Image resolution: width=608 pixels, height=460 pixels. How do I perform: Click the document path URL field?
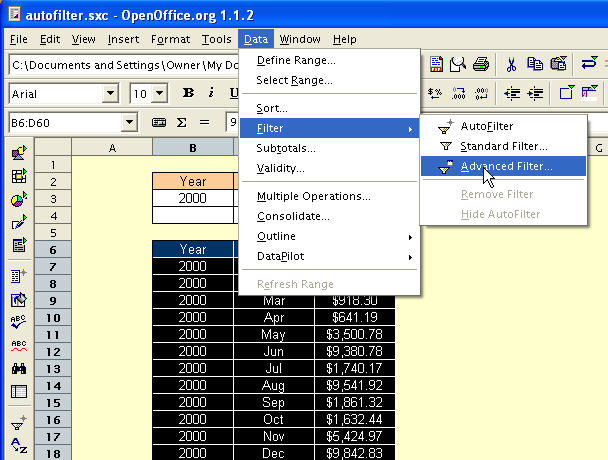click(x=124, y=65)
